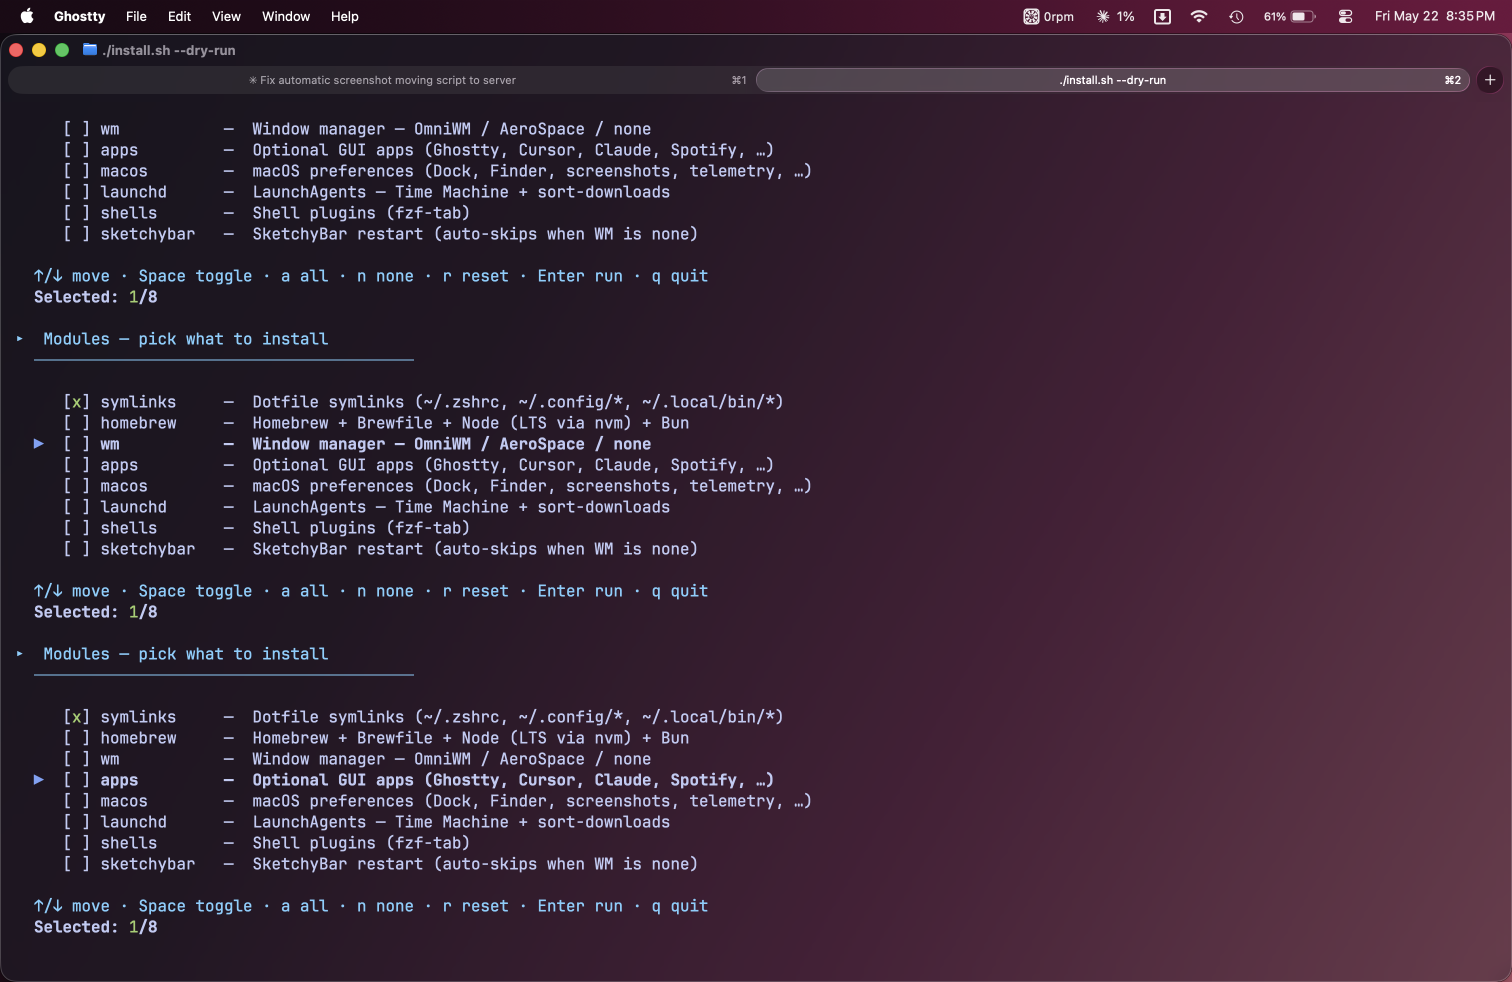Image resolution: width=1512 pixels, height=982 pixels.
Task: Click the triangle before the middle 'Modules — pick' heading
Action: point(20,339)
